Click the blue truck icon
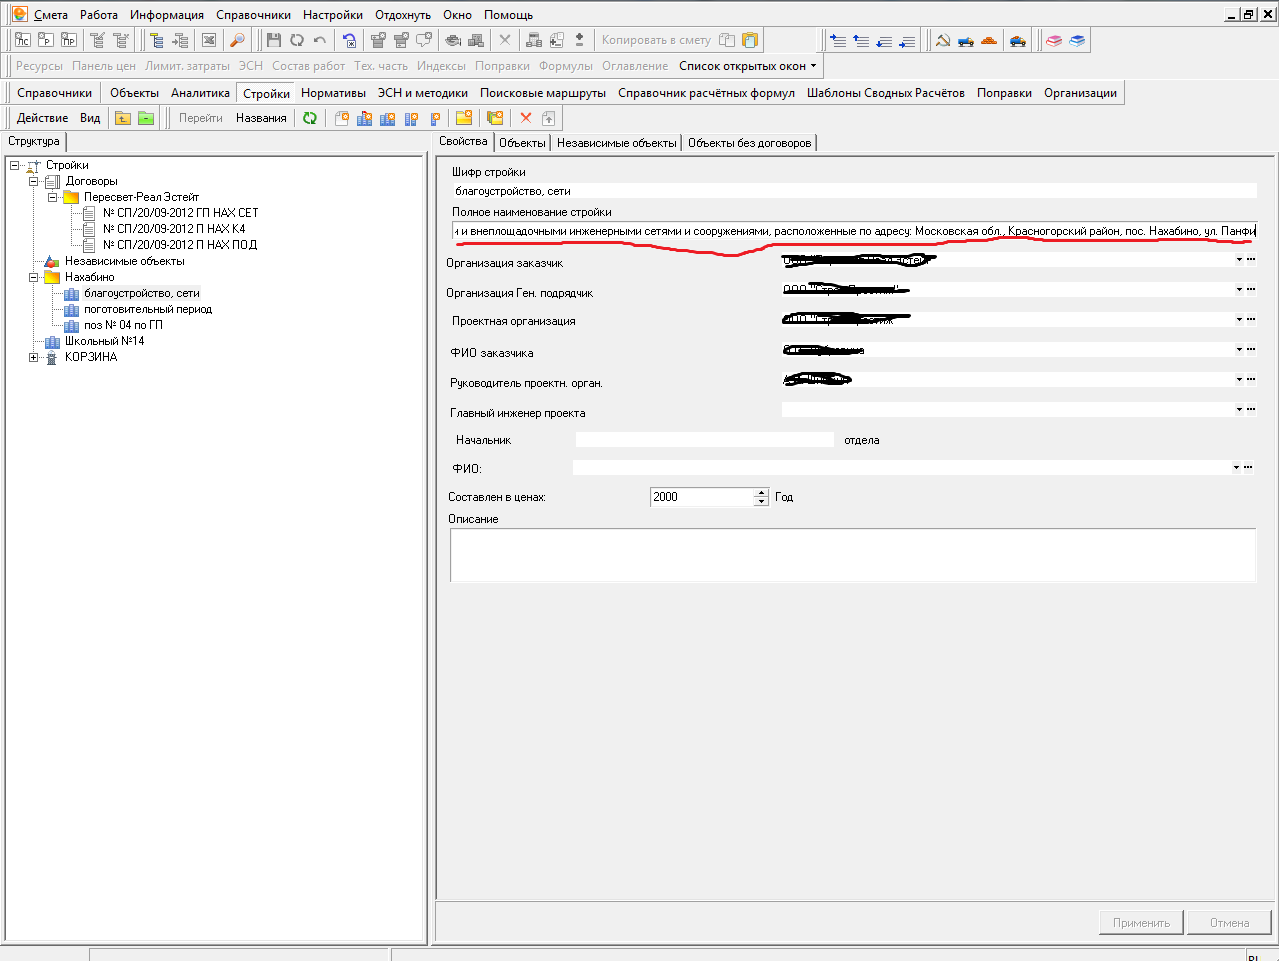 [965, 40]
